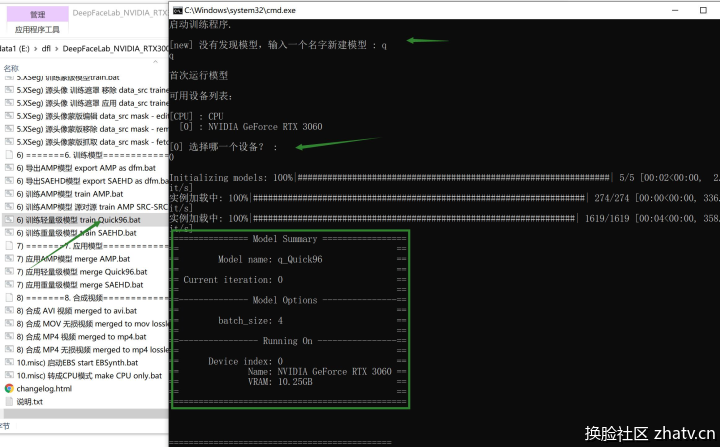Open the 管理 ribbon tab in Explorer
The image size is (720, 447).
tap(38, 14)
